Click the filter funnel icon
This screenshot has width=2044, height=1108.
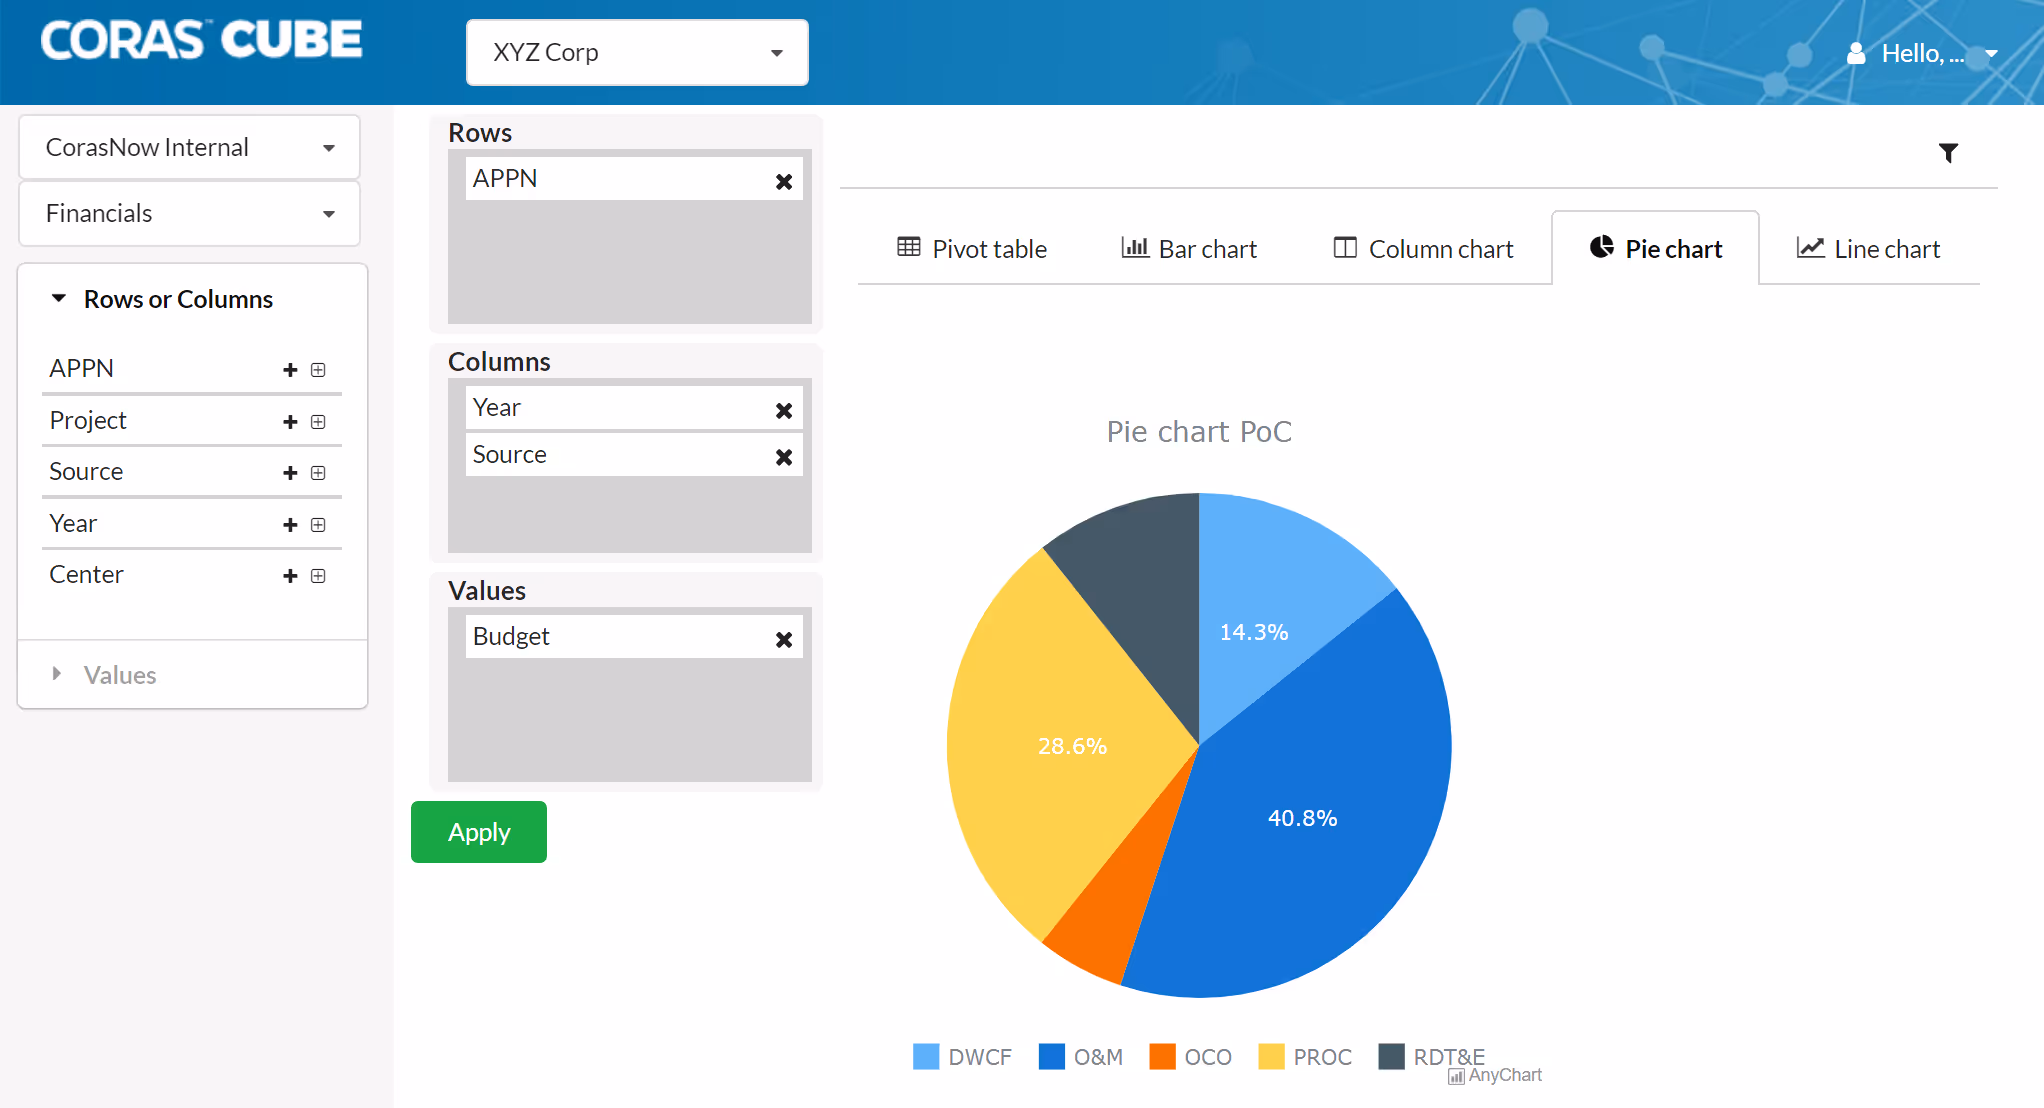(1949, 153)
